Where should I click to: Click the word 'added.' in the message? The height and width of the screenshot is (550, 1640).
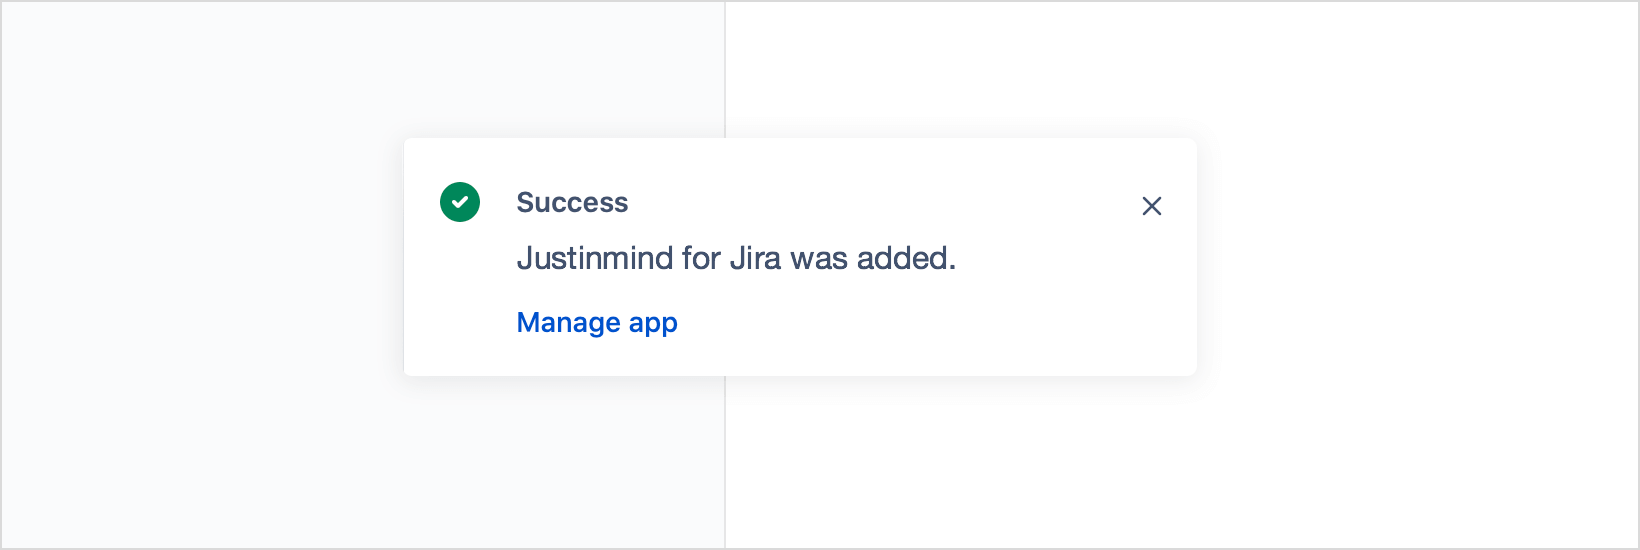(x=906, y=259)
